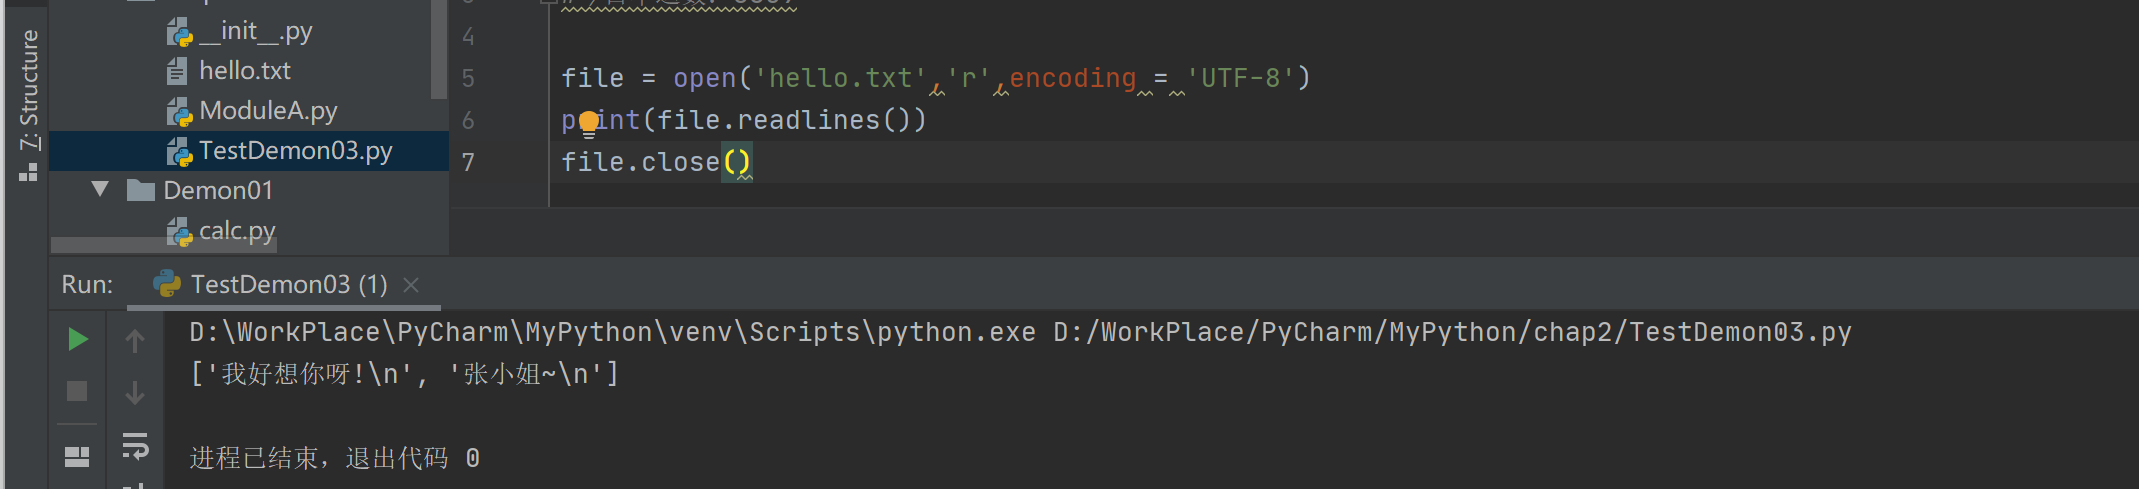Image resolution: width=2139 pixels, height=489 pixels.
Task: Click line number 7 in gutter
Action: pyautogui.click(x=468, y=162)
